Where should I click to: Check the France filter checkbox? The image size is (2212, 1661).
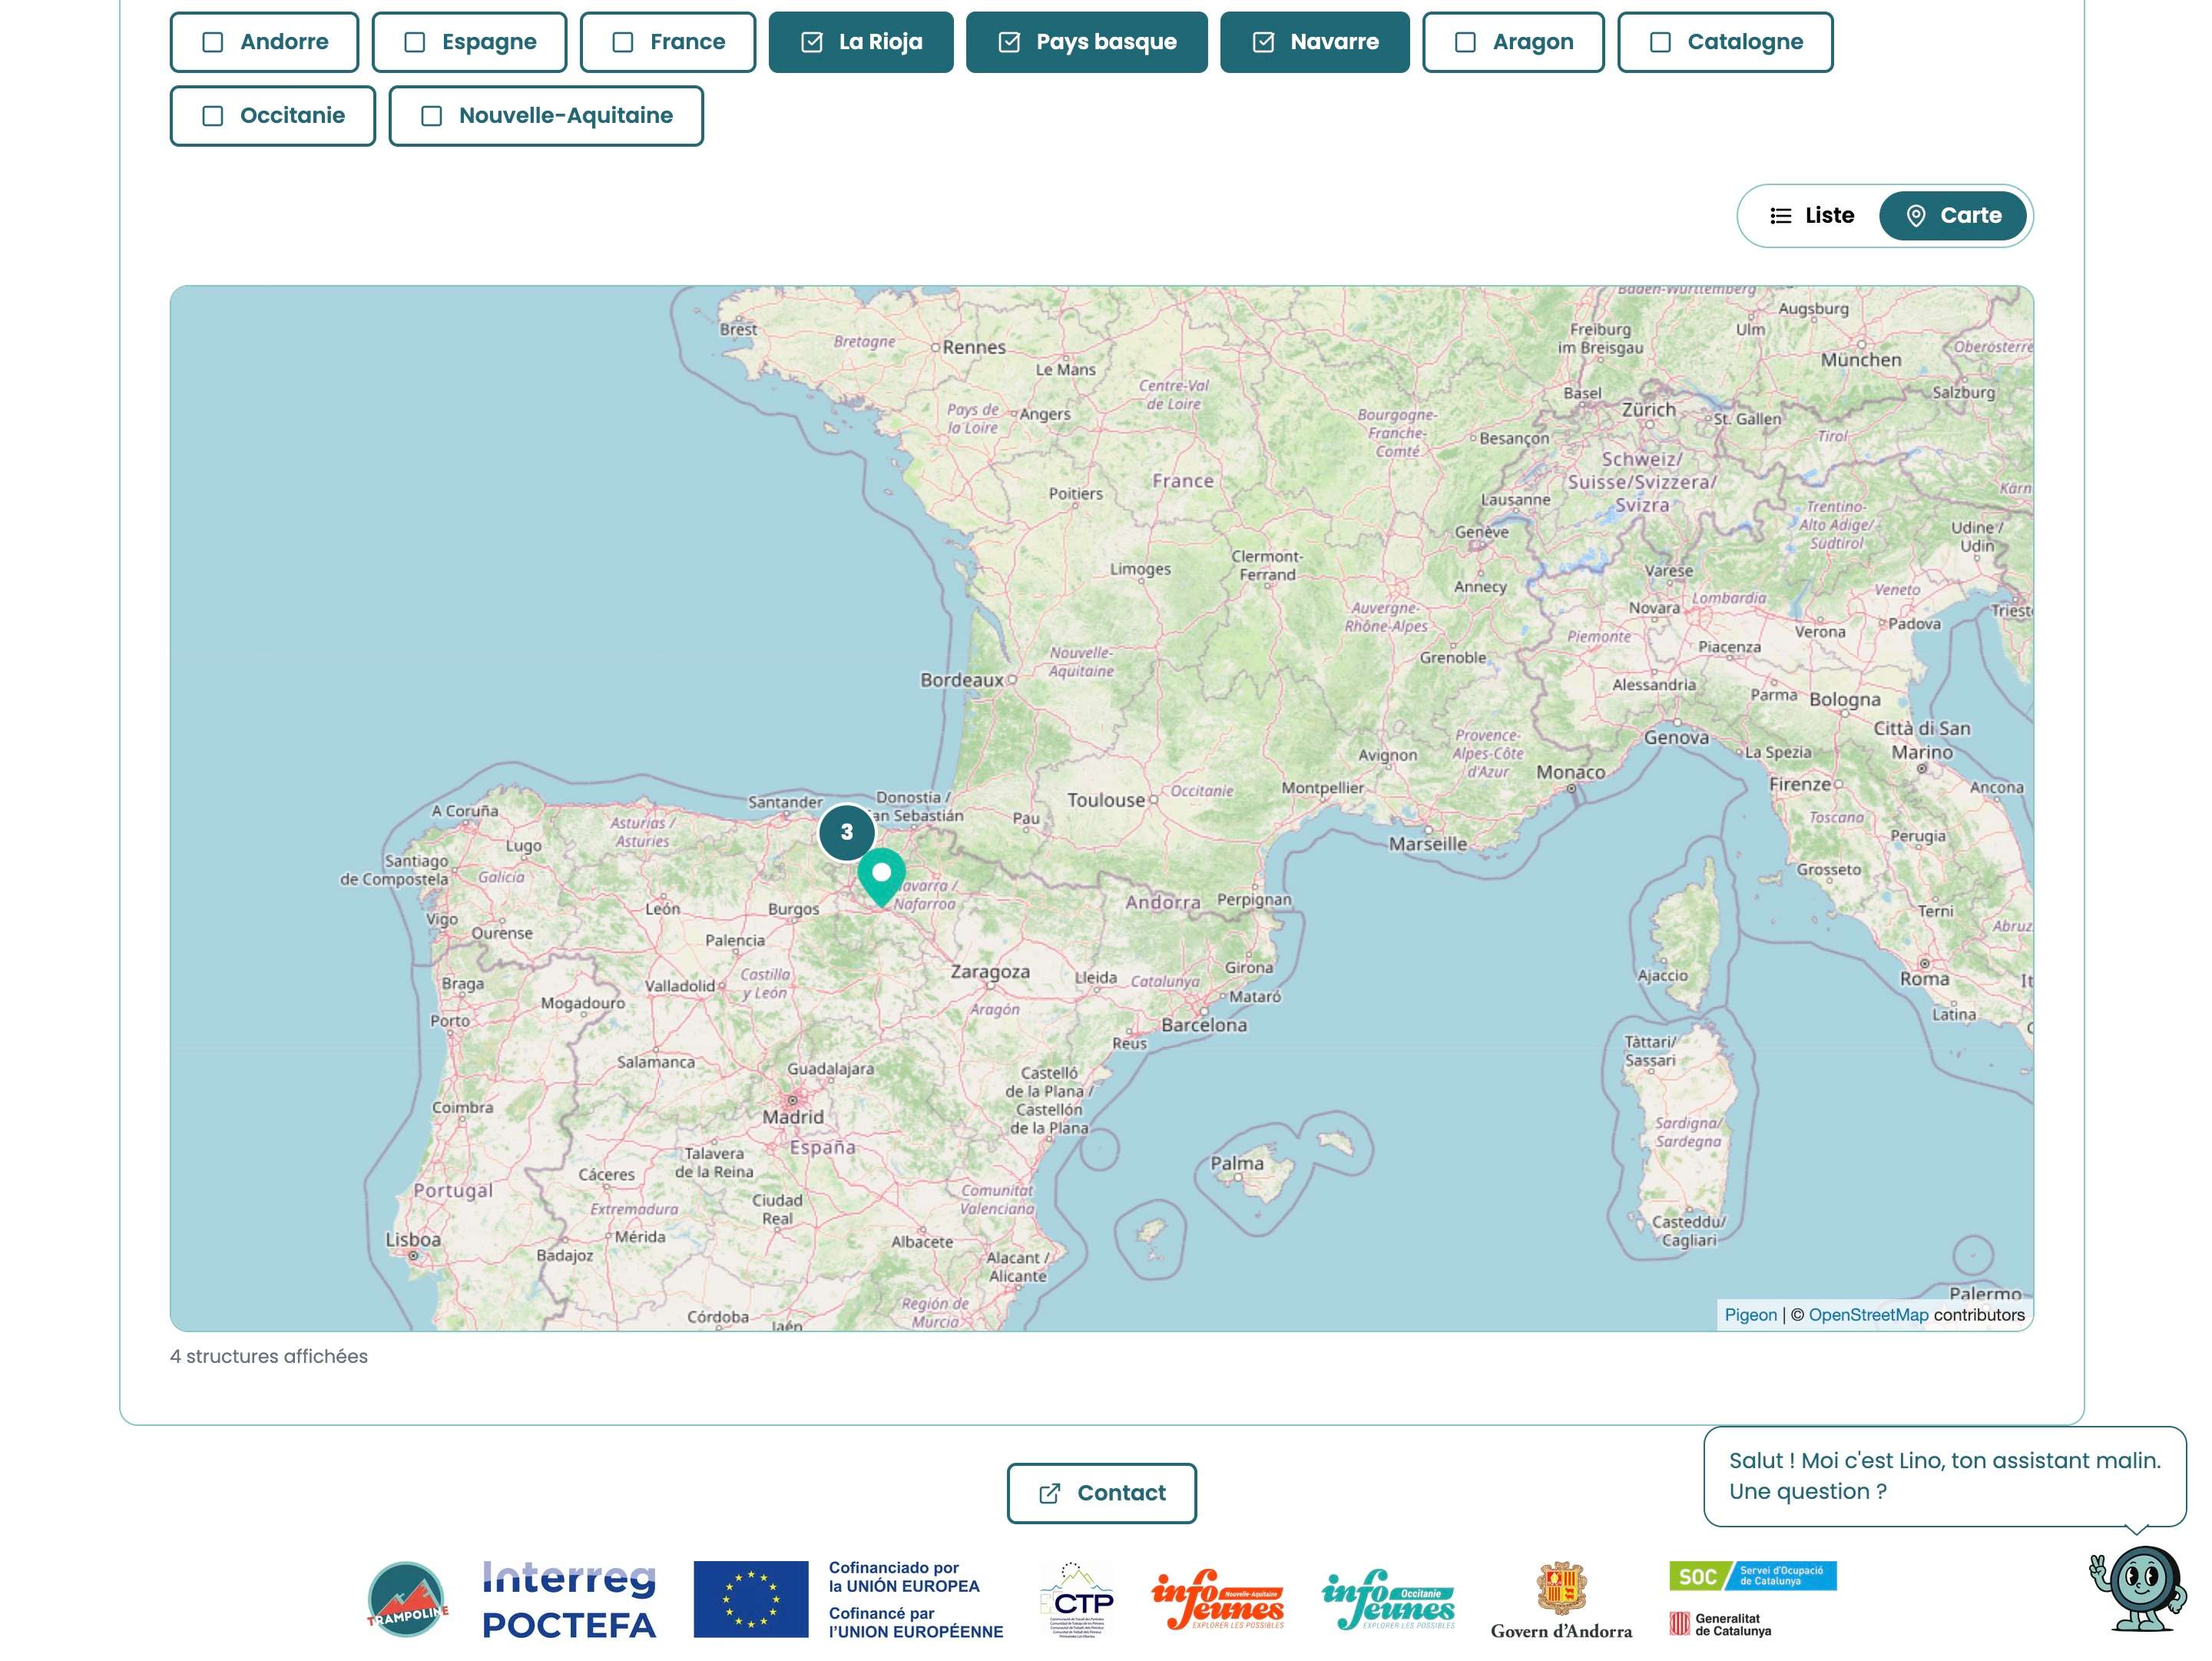(667, 42)
